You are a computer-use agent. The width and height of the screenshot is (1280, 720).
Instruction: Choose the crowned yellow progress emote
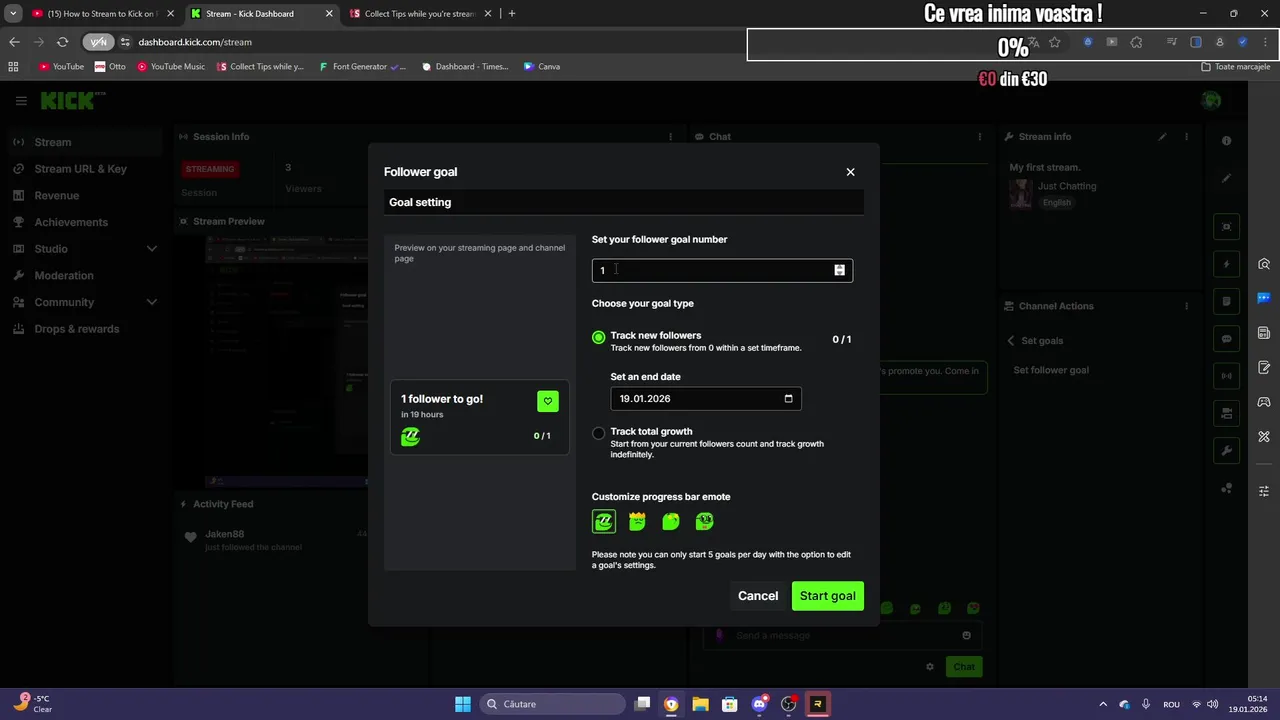point(637,521)
